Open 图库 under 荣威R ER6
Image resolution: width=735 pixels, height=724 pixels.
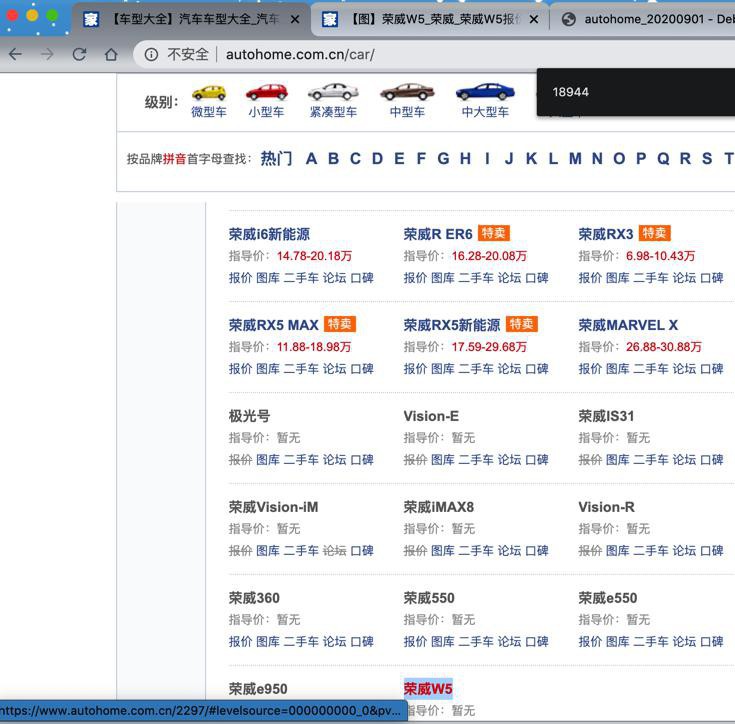click(x=442, y=278)
